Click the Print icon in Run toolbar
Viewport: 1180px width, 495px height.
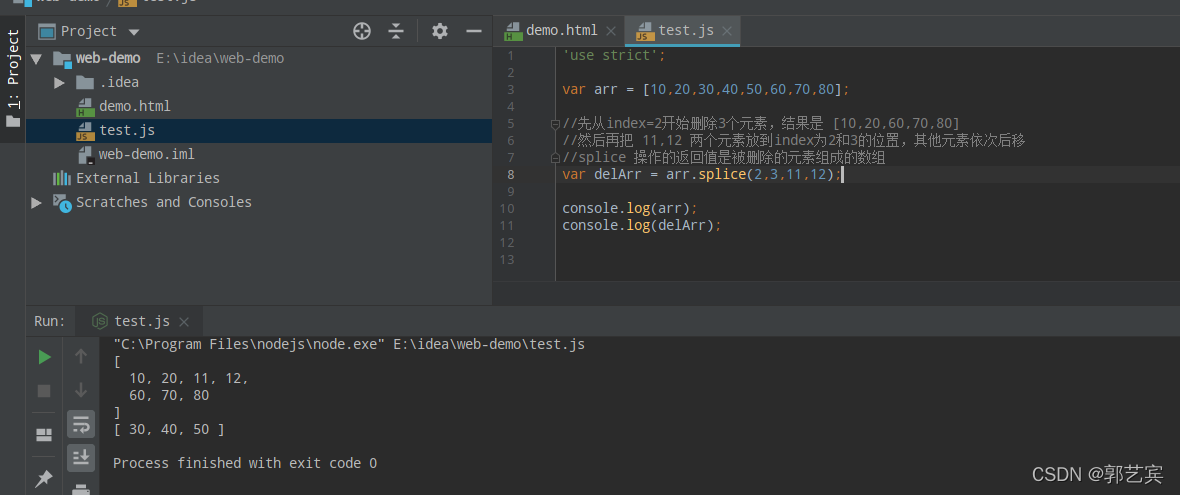point(81,489)
